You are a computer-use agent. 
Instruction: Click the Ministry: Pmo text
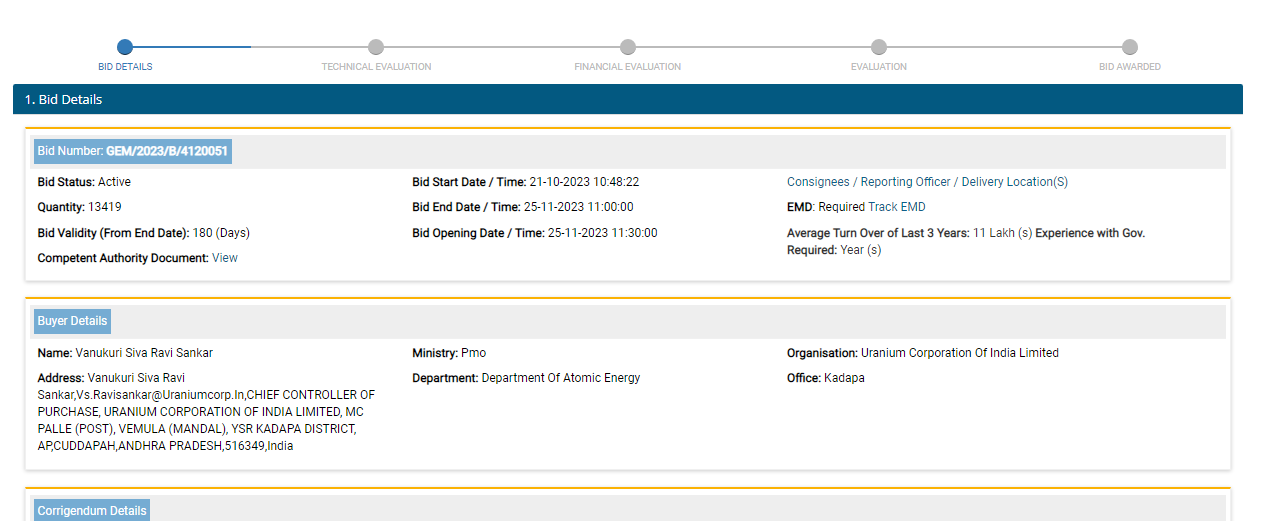(449, 353)
